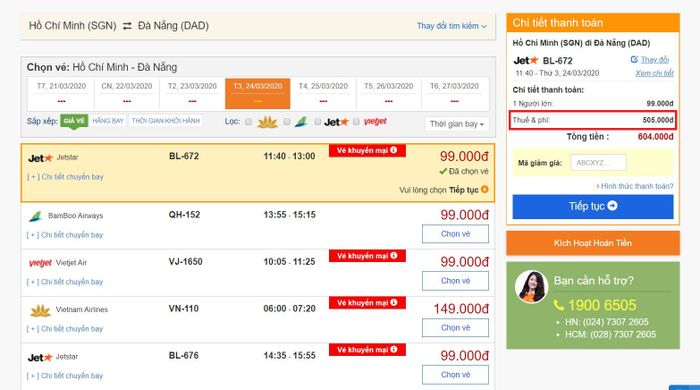
Task: Click Chọn vé for flight QH-152
Action: pyautogui.click(x=455, y=234)
